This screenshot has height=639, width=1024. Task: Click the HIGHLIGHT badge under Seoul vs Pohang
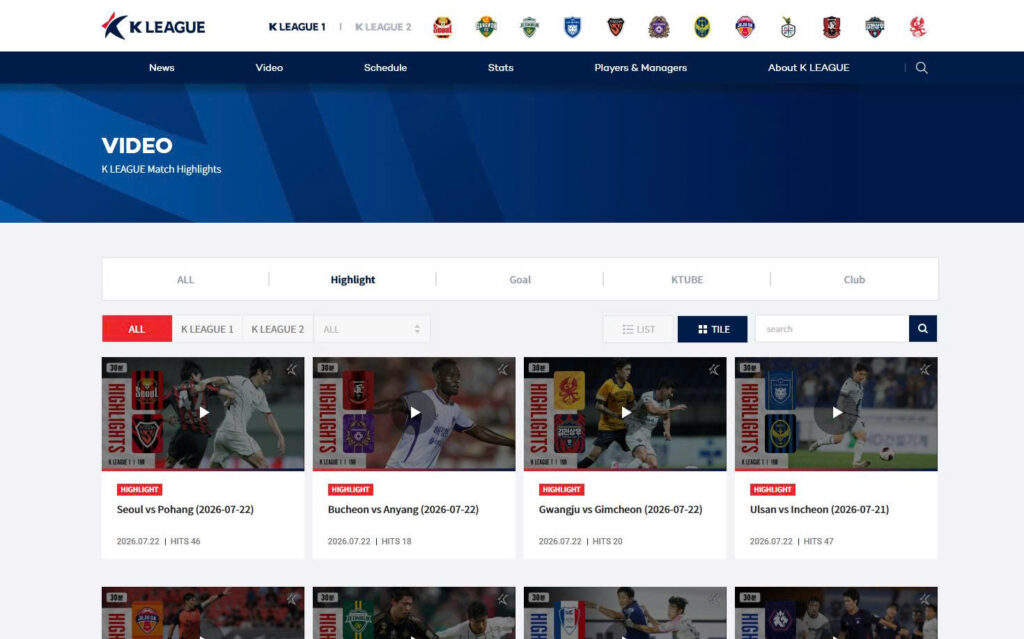click(x=139, y=489)
